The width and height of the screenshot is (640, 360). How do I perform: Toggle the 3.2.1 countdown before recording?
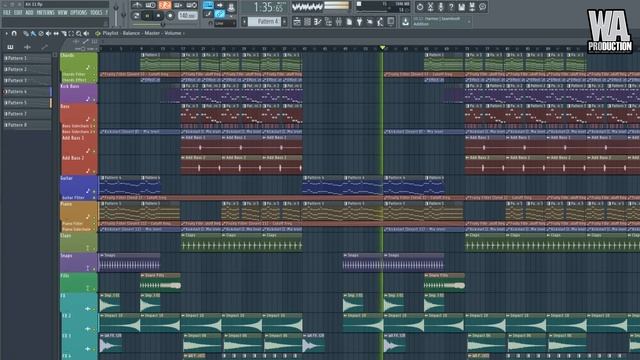tap(165, 5)
